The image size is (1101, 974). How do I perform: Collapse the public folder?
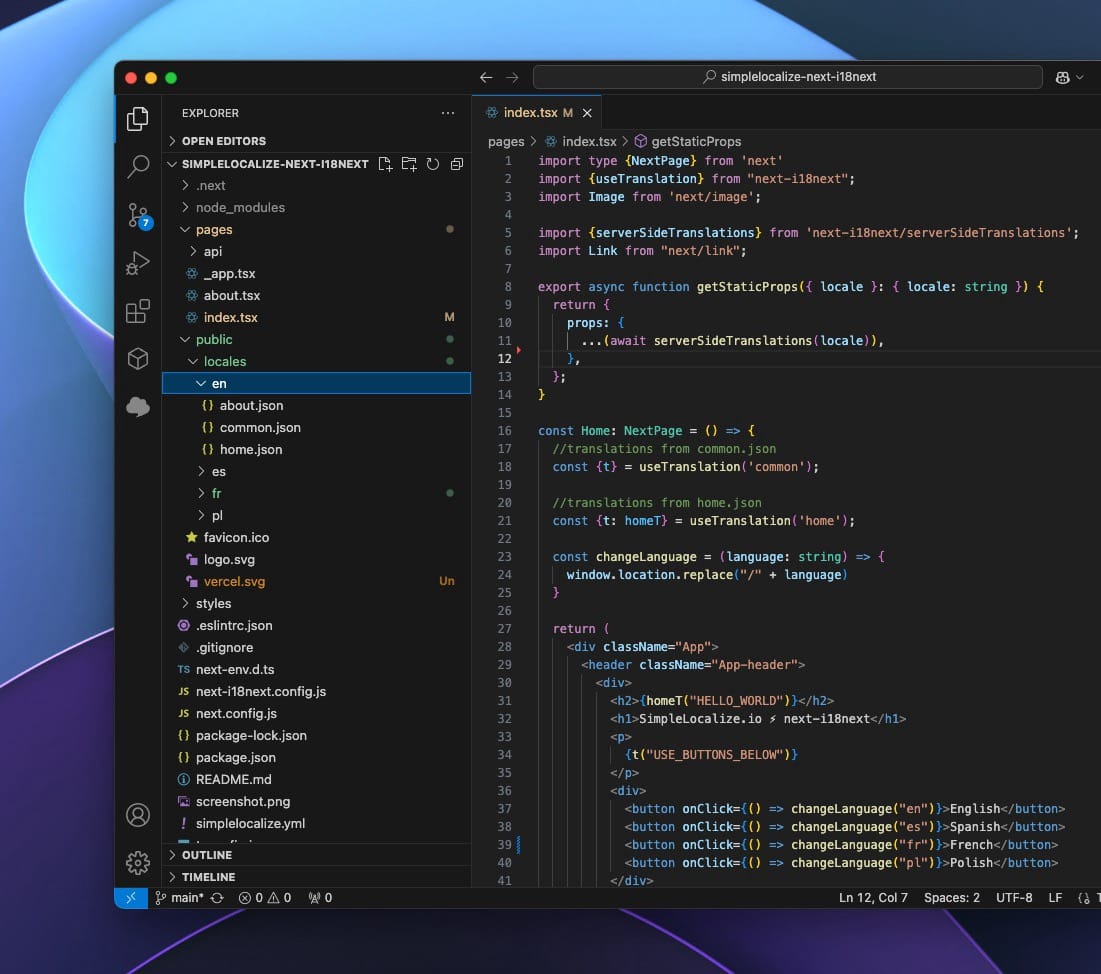[316, 339]
